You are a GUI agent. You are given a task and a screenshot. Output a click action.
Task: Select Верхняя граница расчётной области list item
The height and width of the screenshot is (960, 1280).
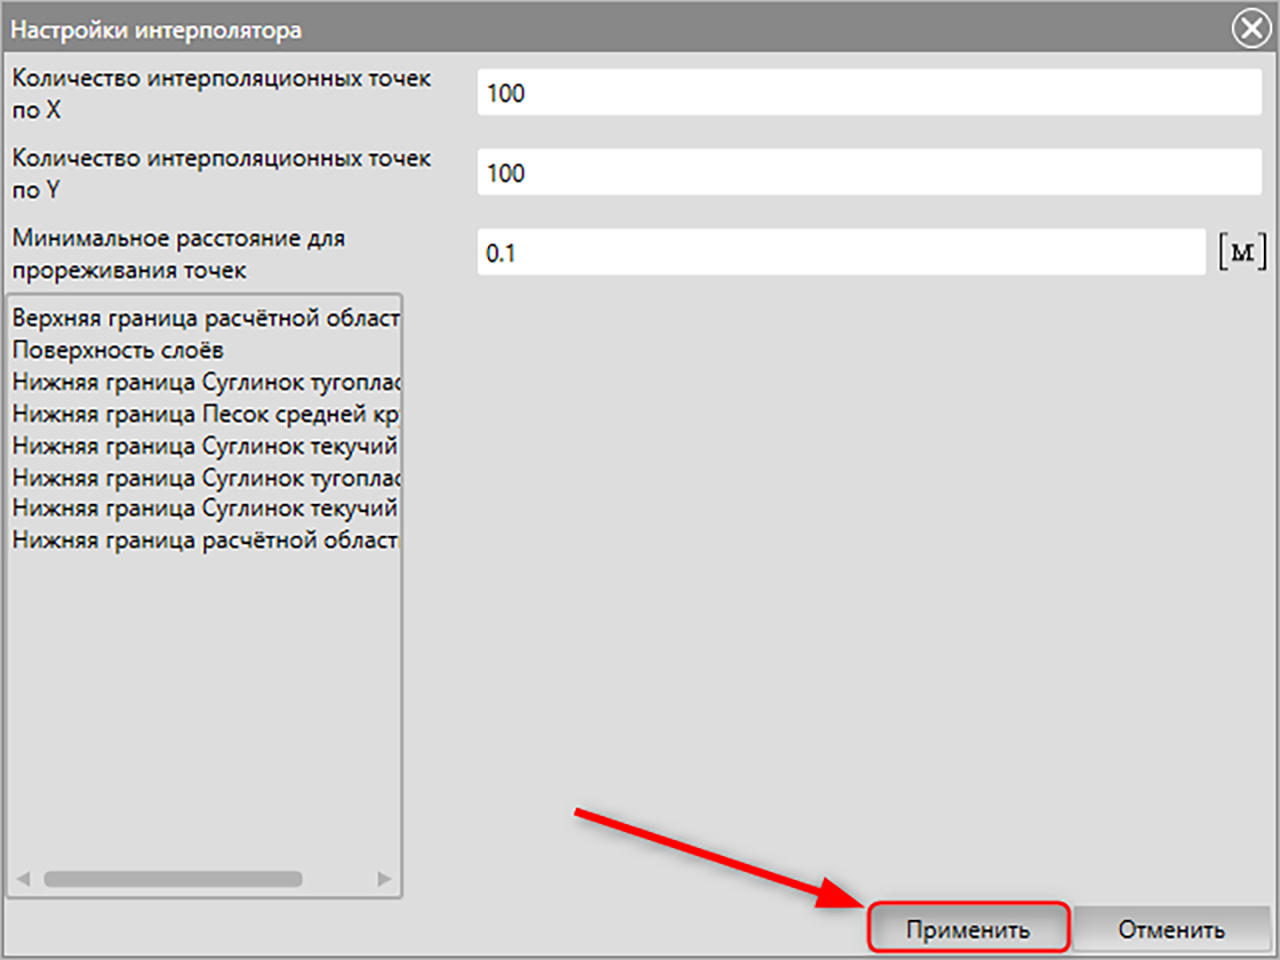click(x=205, y=318)
